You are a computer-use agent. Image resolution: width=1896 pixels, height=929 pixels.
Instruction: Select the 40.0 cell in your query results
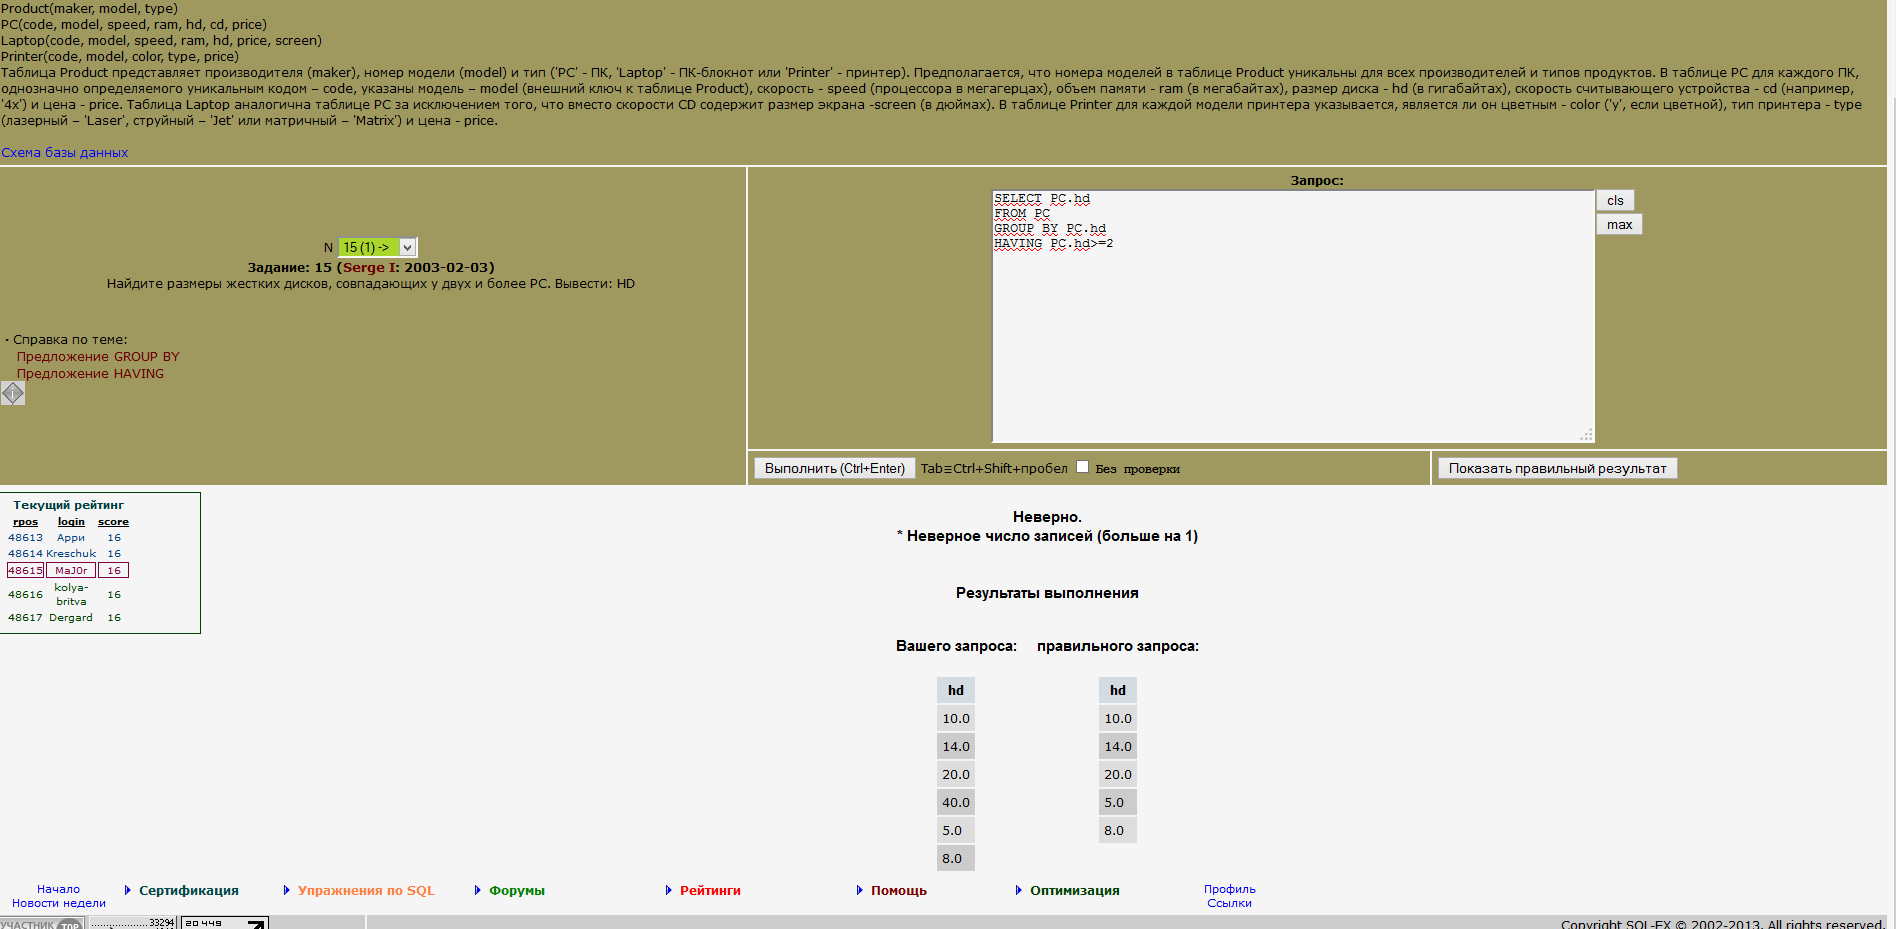956,802
